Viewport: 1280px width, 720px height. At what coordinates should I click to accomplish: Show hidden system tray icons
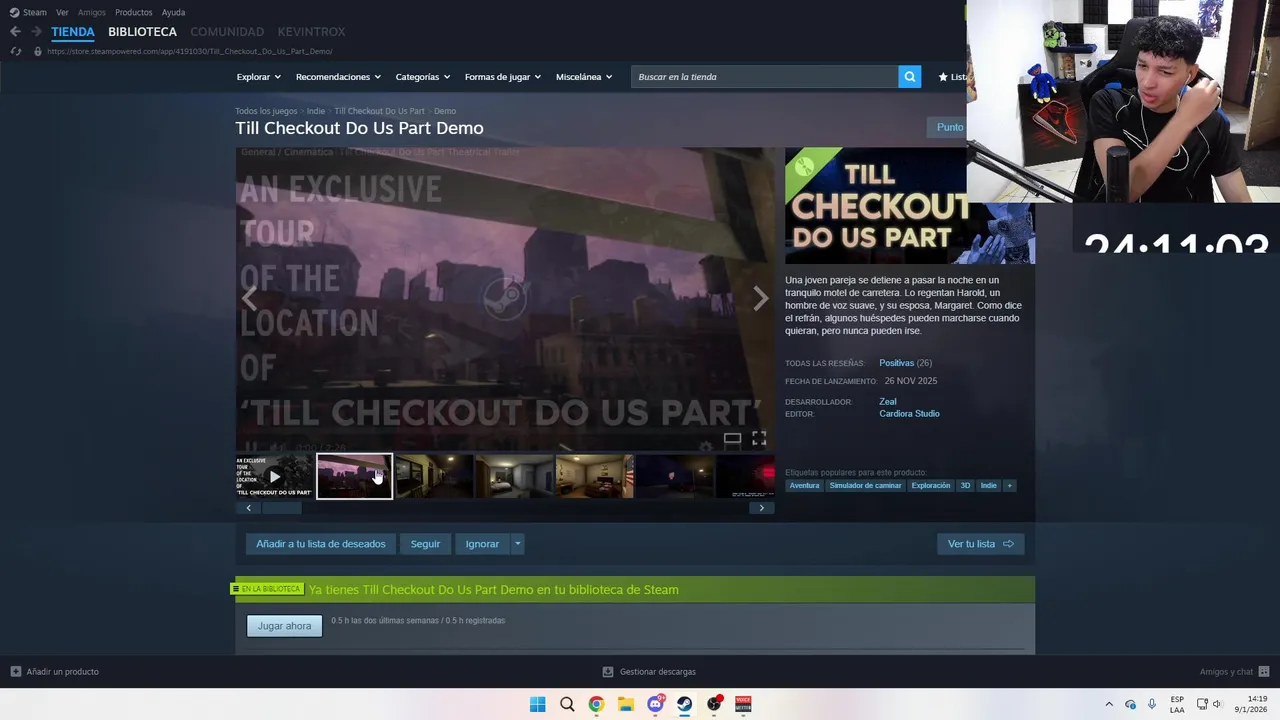[1108, 704]
